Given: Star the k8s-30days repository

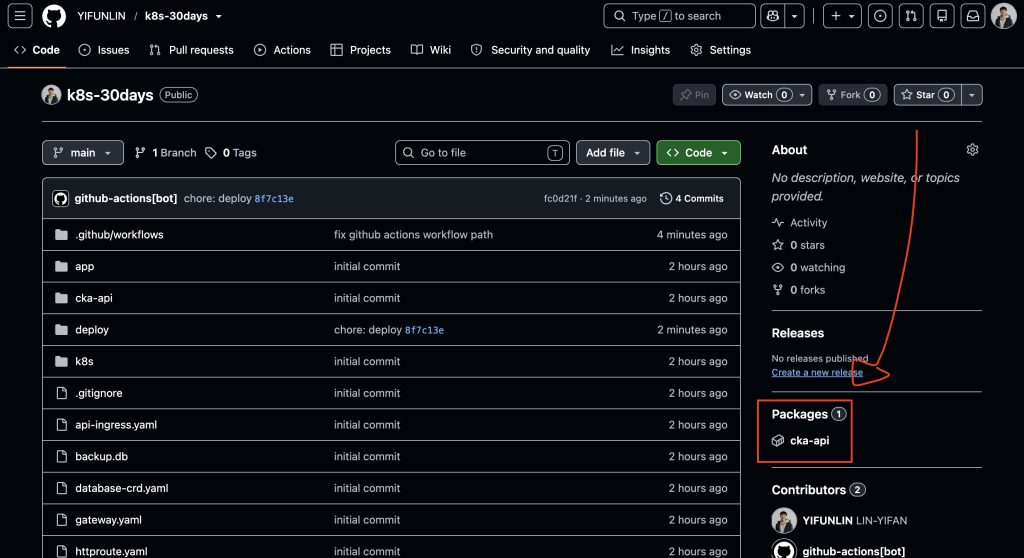Looking at the screenshot, I should [x=927, y=95].
